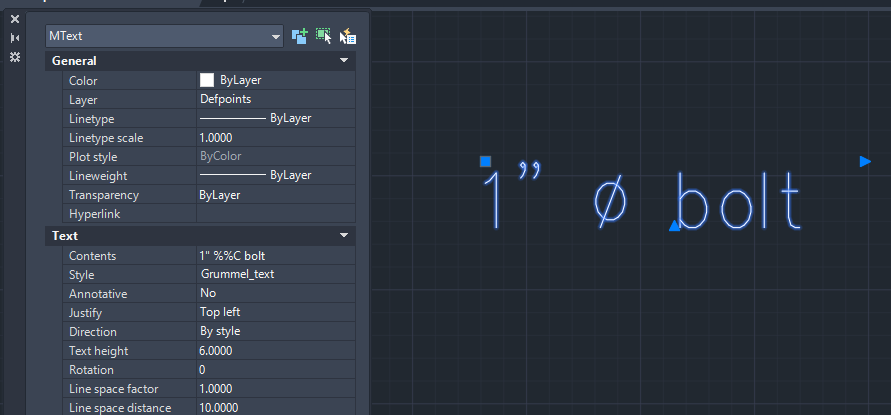Edit the Line space factor 1.0000

[x=276, y=389]
